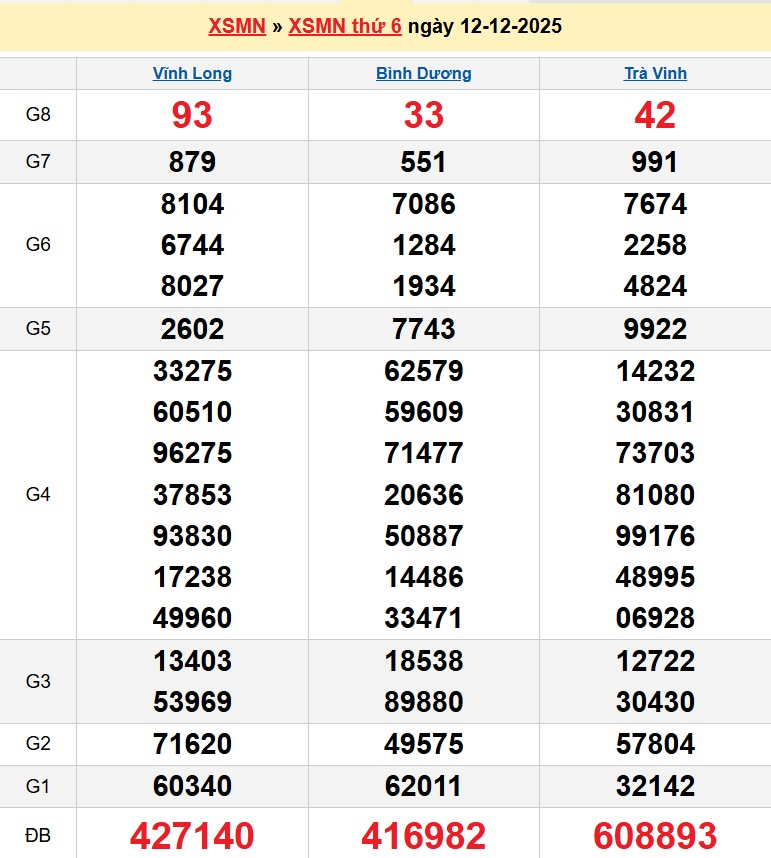This screenshot has width=771, height=858.
Task: Click the G5 number 7743
Action: tap(424, 329)
